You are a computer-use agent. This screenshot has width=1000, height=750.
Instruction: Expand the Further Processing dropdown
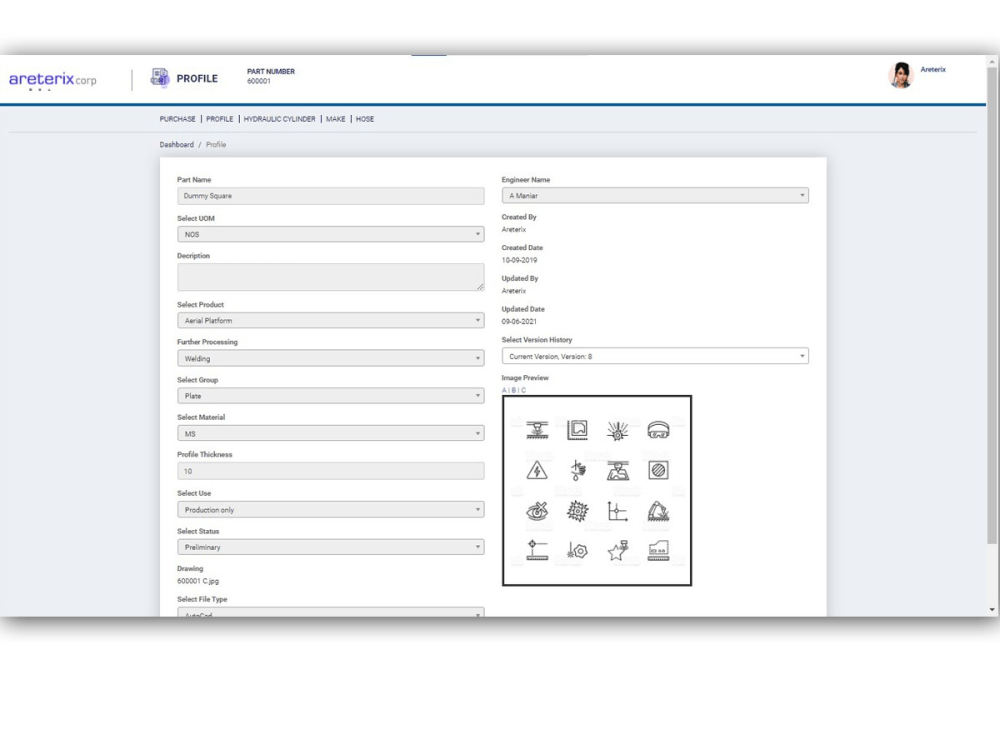point(330,358)
